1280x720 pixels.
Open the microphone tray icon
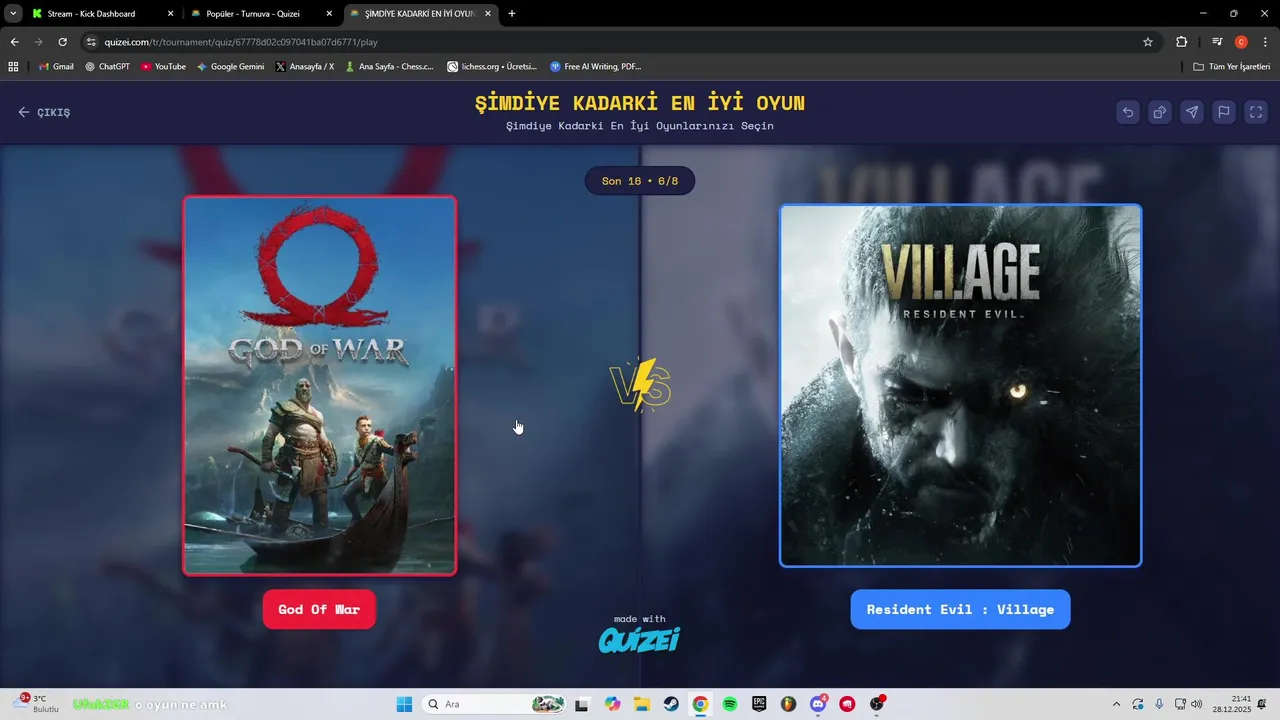click(1159, 704)
